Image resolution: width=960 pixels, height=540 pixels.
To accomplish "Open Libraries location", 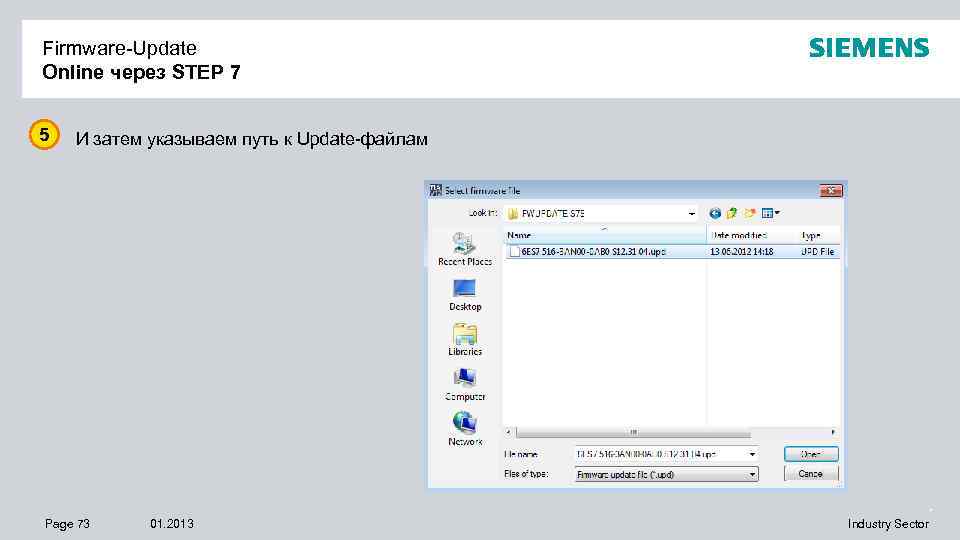I will tap(465, 340).
